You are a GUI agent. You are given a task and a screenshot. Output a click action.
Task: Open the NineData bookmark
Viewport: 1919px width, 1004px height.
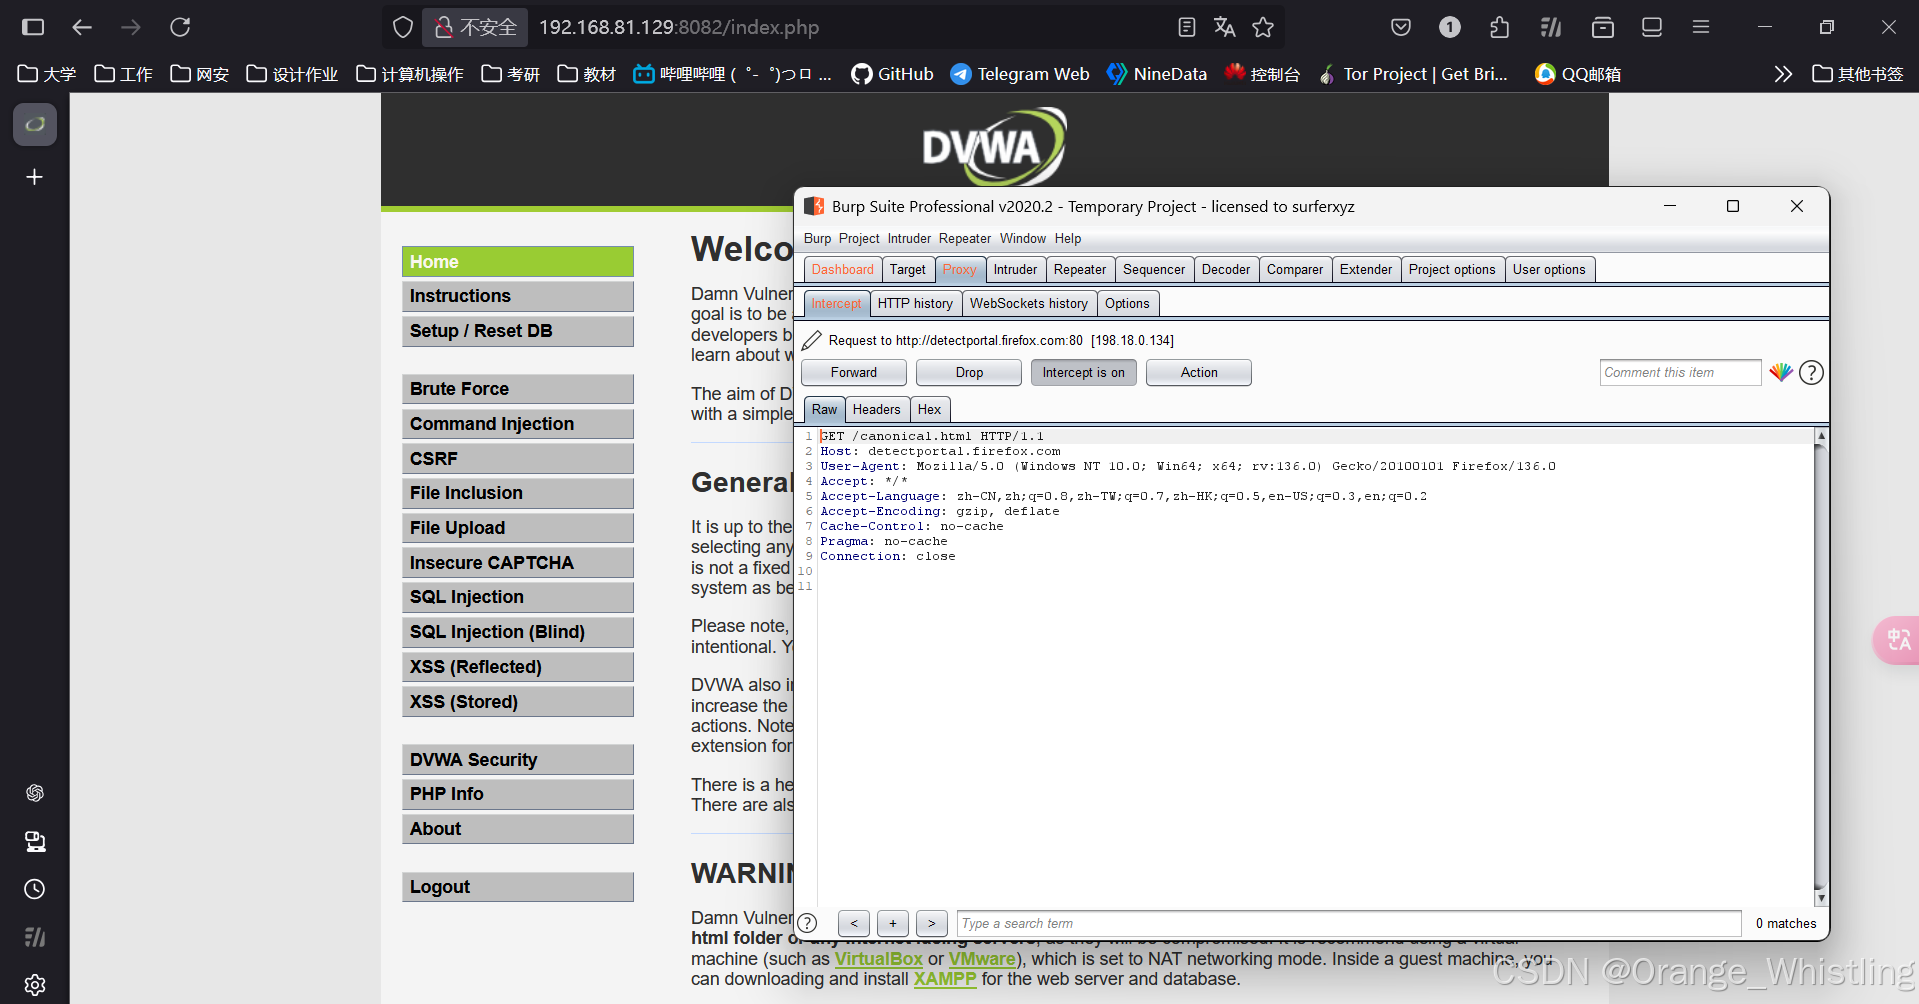coord(1157,74)
